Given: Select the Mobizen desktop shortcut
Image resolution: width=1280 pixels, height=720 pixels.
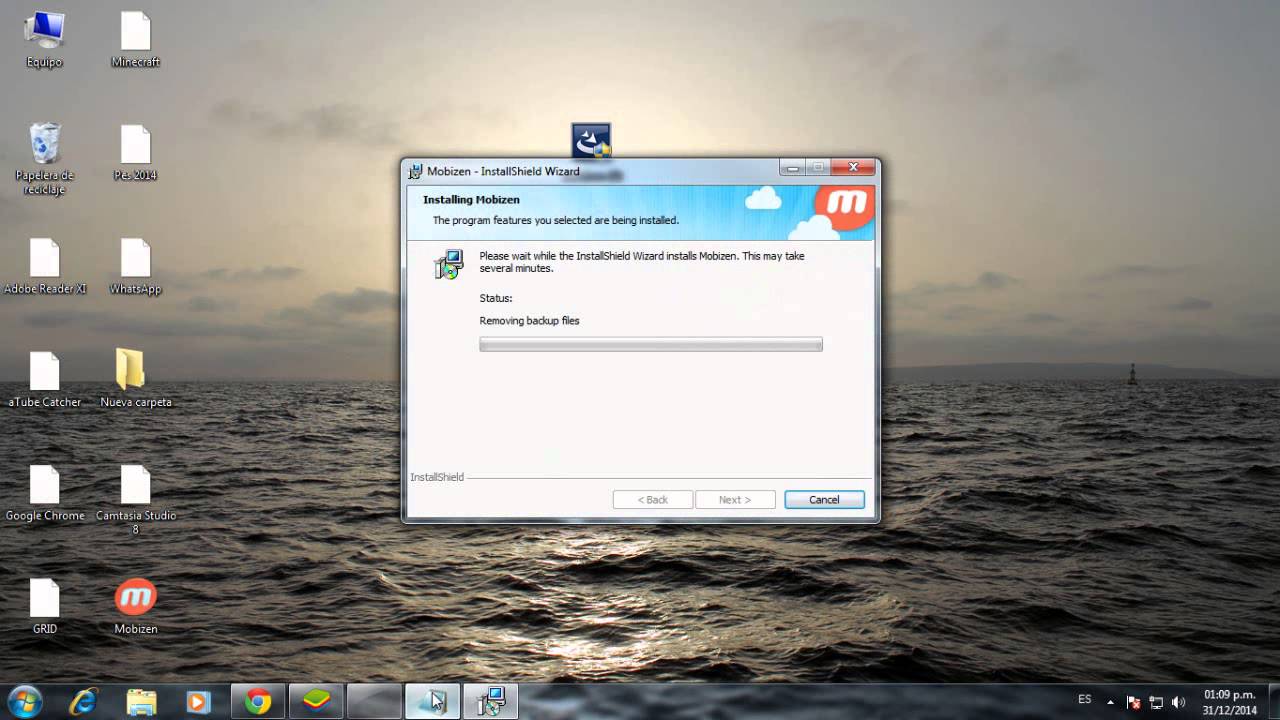Looking at the screenshot, I should coord(135,607).
